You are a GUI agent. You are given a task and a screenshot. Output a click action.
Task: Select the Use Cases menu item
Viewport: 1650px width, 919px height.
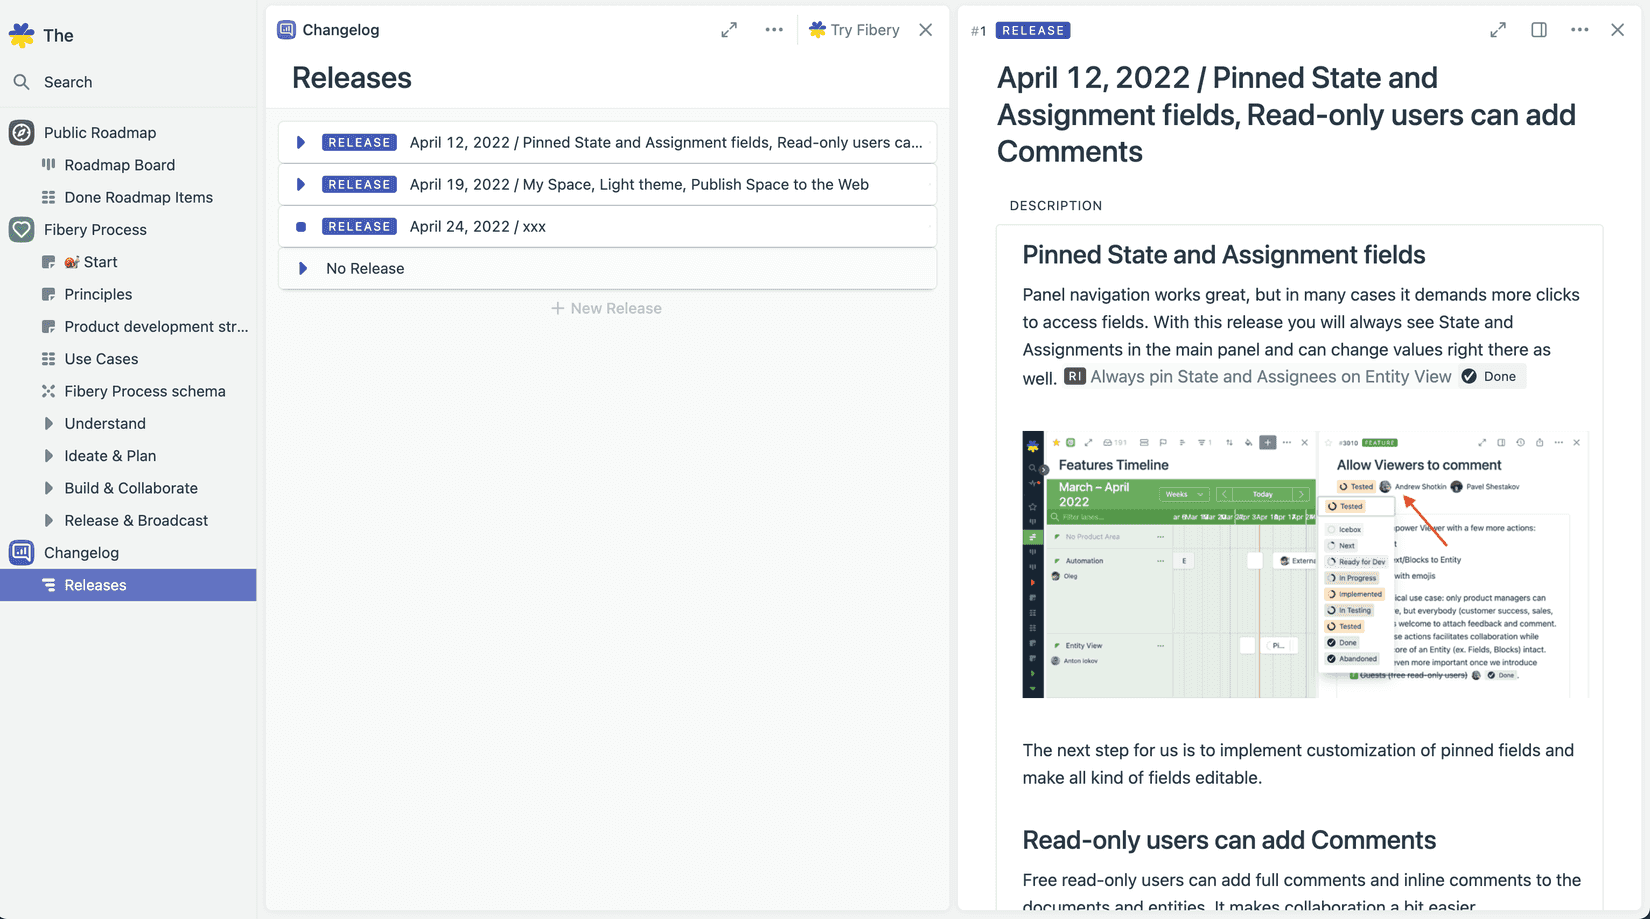coord(100,358)
